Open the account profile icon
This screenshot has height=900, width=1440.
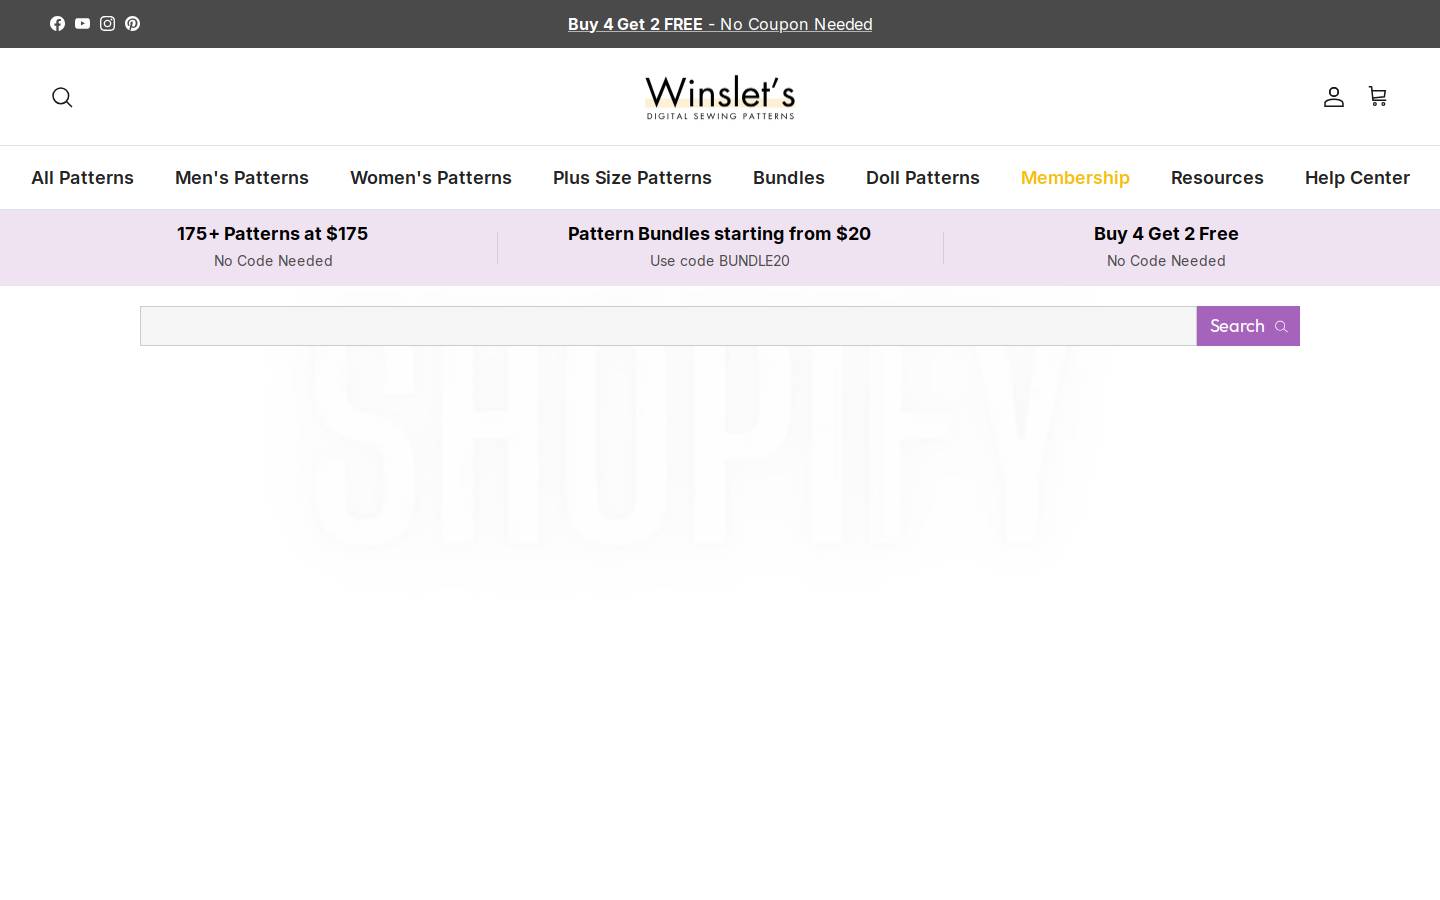[1333, 97]
